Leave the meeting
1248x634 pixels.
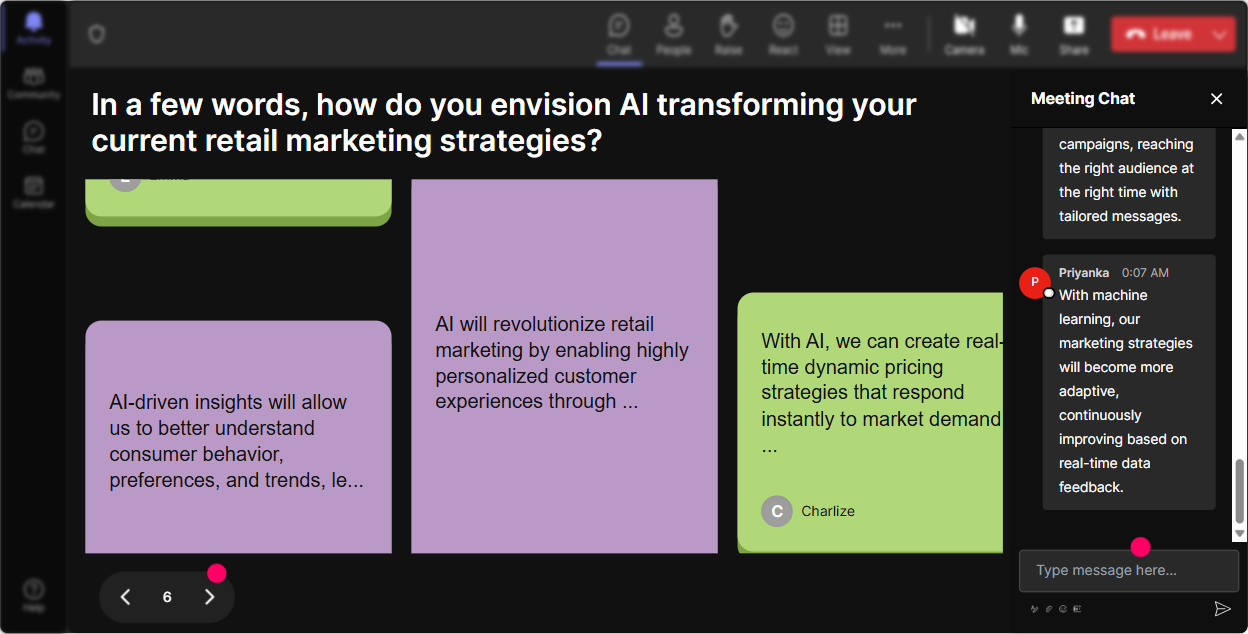pos(1158,34)
